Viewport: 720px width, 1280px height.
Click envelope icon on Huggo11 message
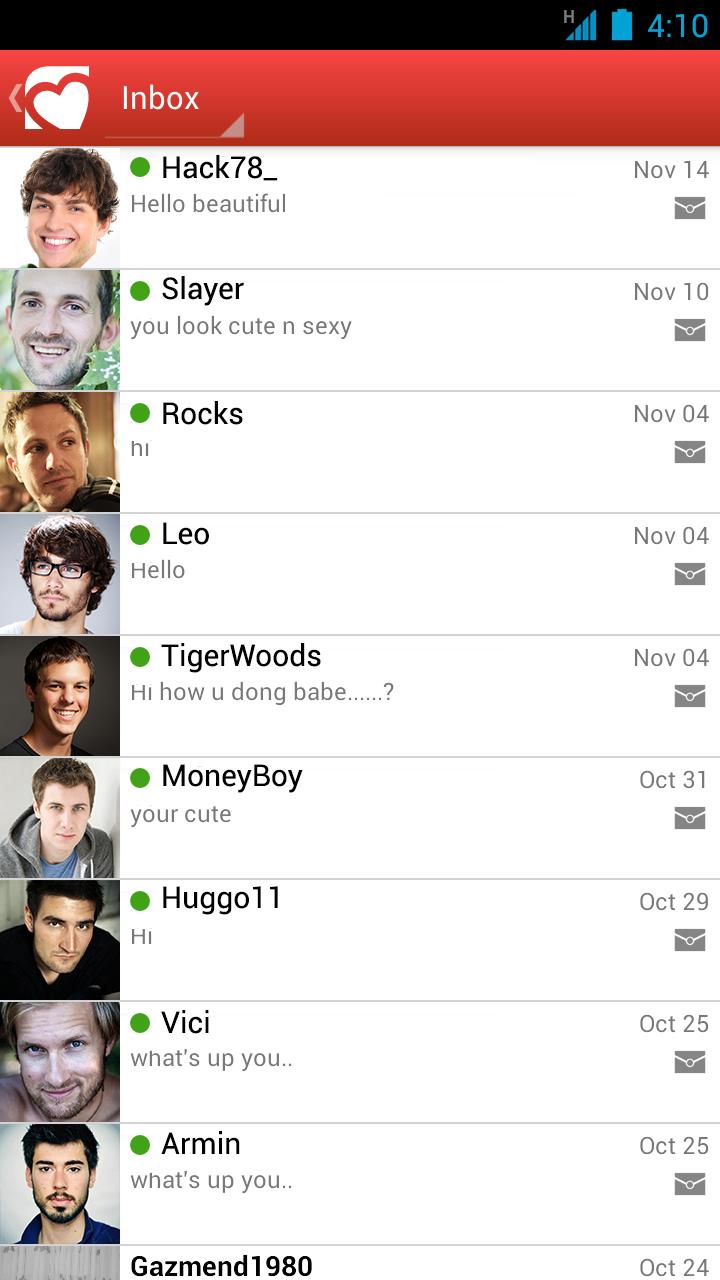(x=690, y=940)
